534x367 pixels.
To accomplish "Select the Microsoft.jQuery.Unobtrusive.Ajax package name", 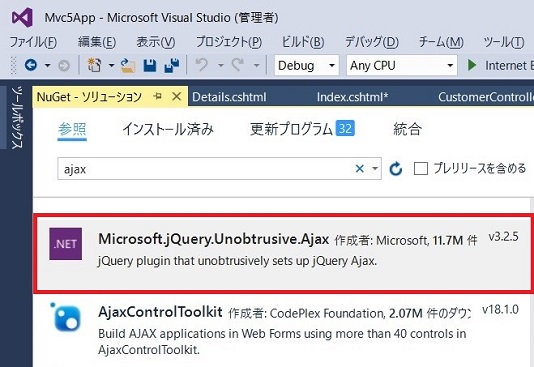I will [x=214, y=239].
